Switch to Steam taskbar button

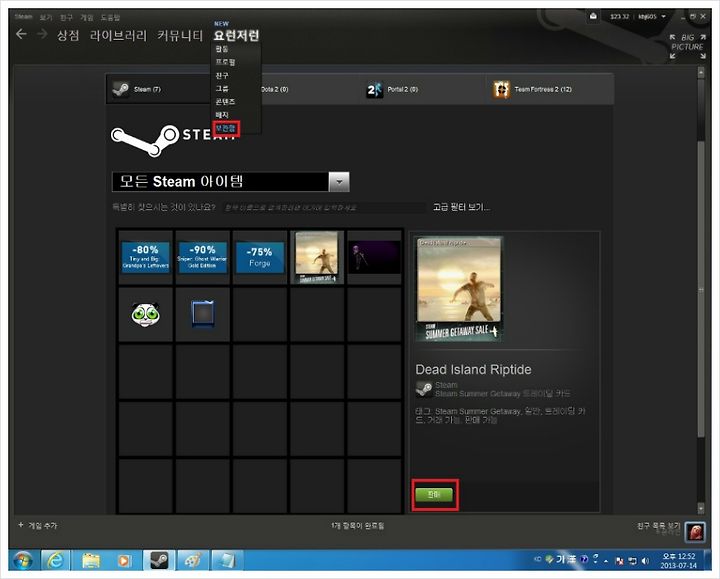pos(159,560)
